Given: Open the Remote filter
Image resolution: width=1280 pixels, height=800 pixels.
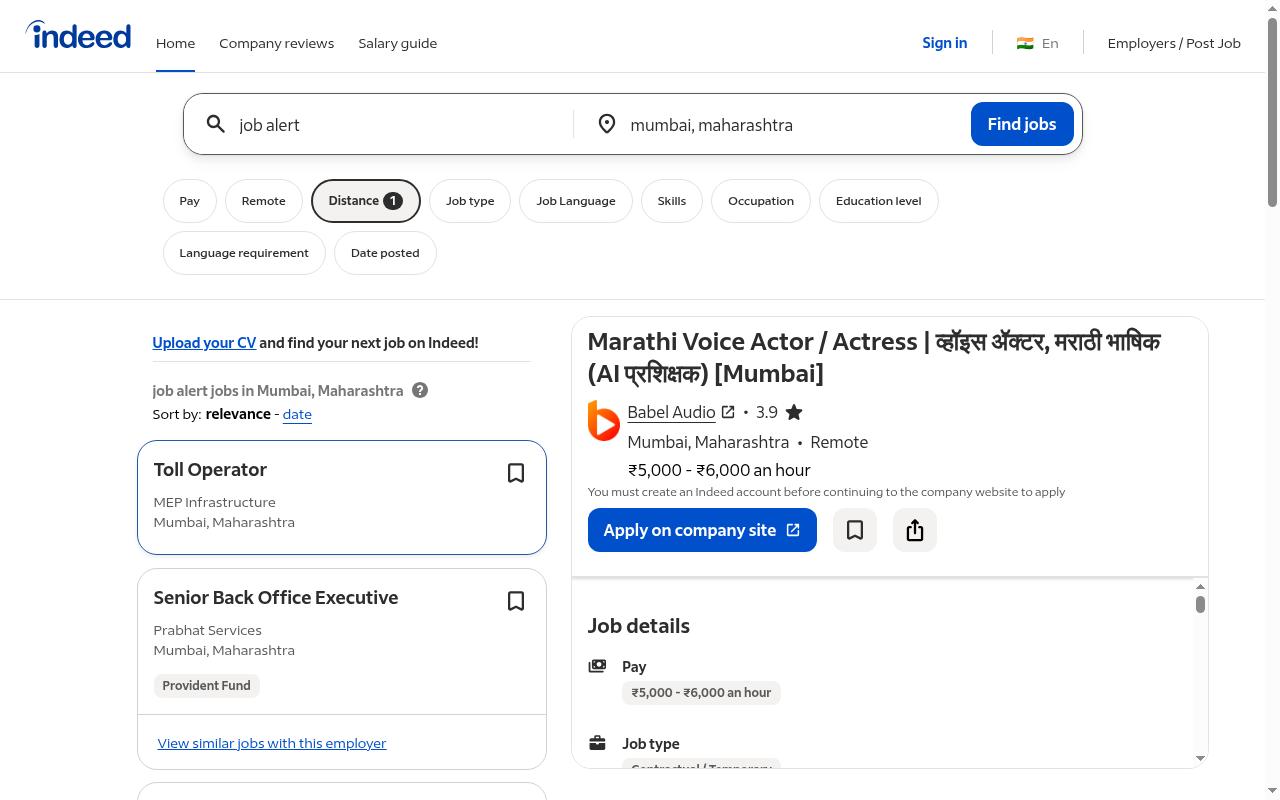Looking at the screenshot, I should click(264, 201).
